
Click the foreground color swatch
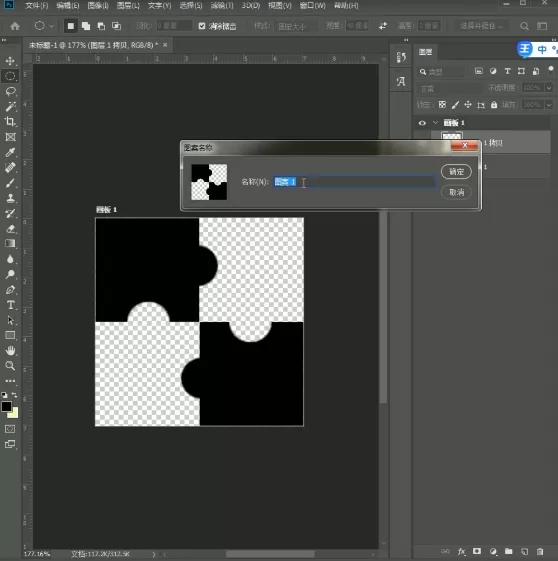[x=6, y=407]
